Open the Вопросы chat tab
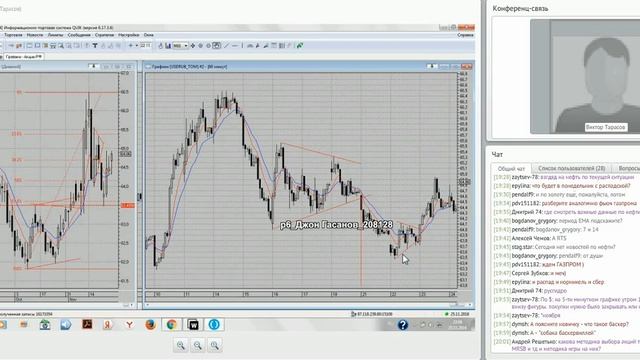 pyautogui.click(x=628, y=168)
